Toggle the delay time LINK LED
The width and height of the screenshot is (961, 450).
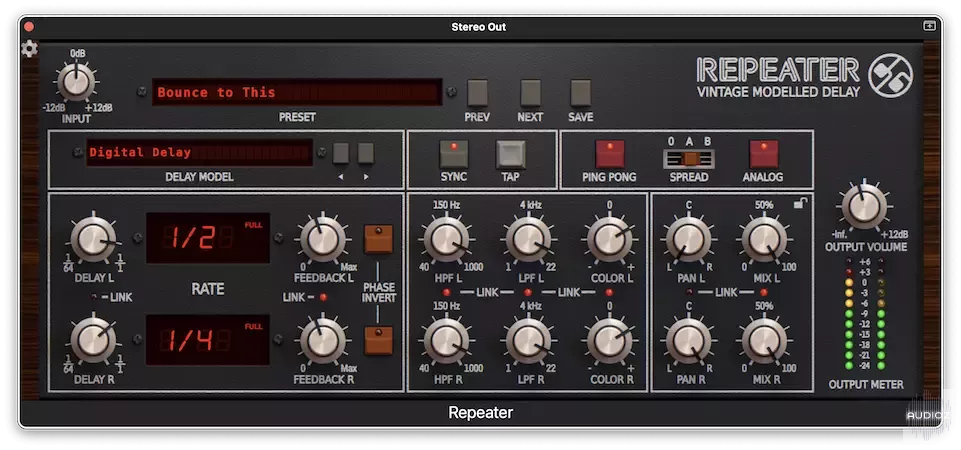tap(94, 297)
